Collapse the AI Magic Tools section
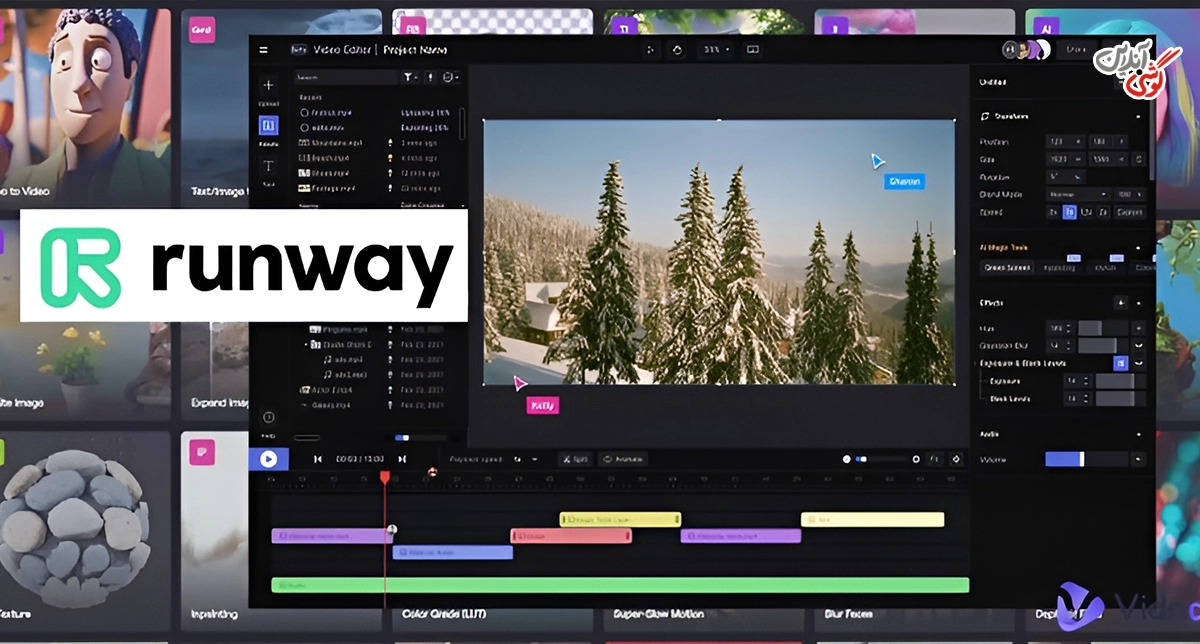 point(1138,247)
